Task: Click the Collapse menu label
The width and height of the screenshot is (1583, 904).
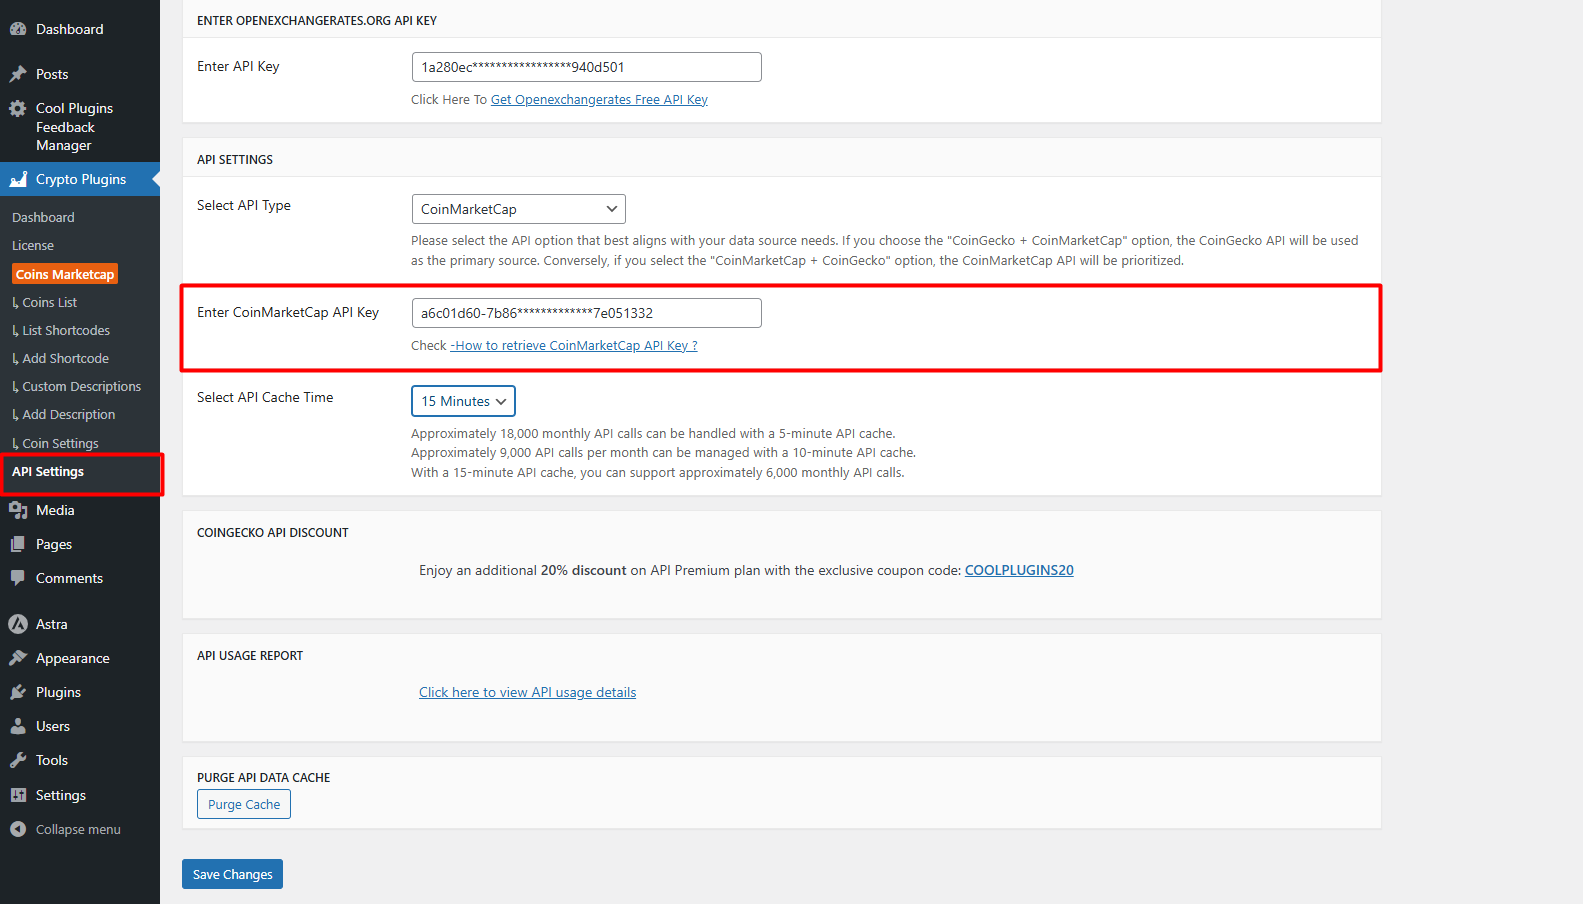Action: point(78,829)
